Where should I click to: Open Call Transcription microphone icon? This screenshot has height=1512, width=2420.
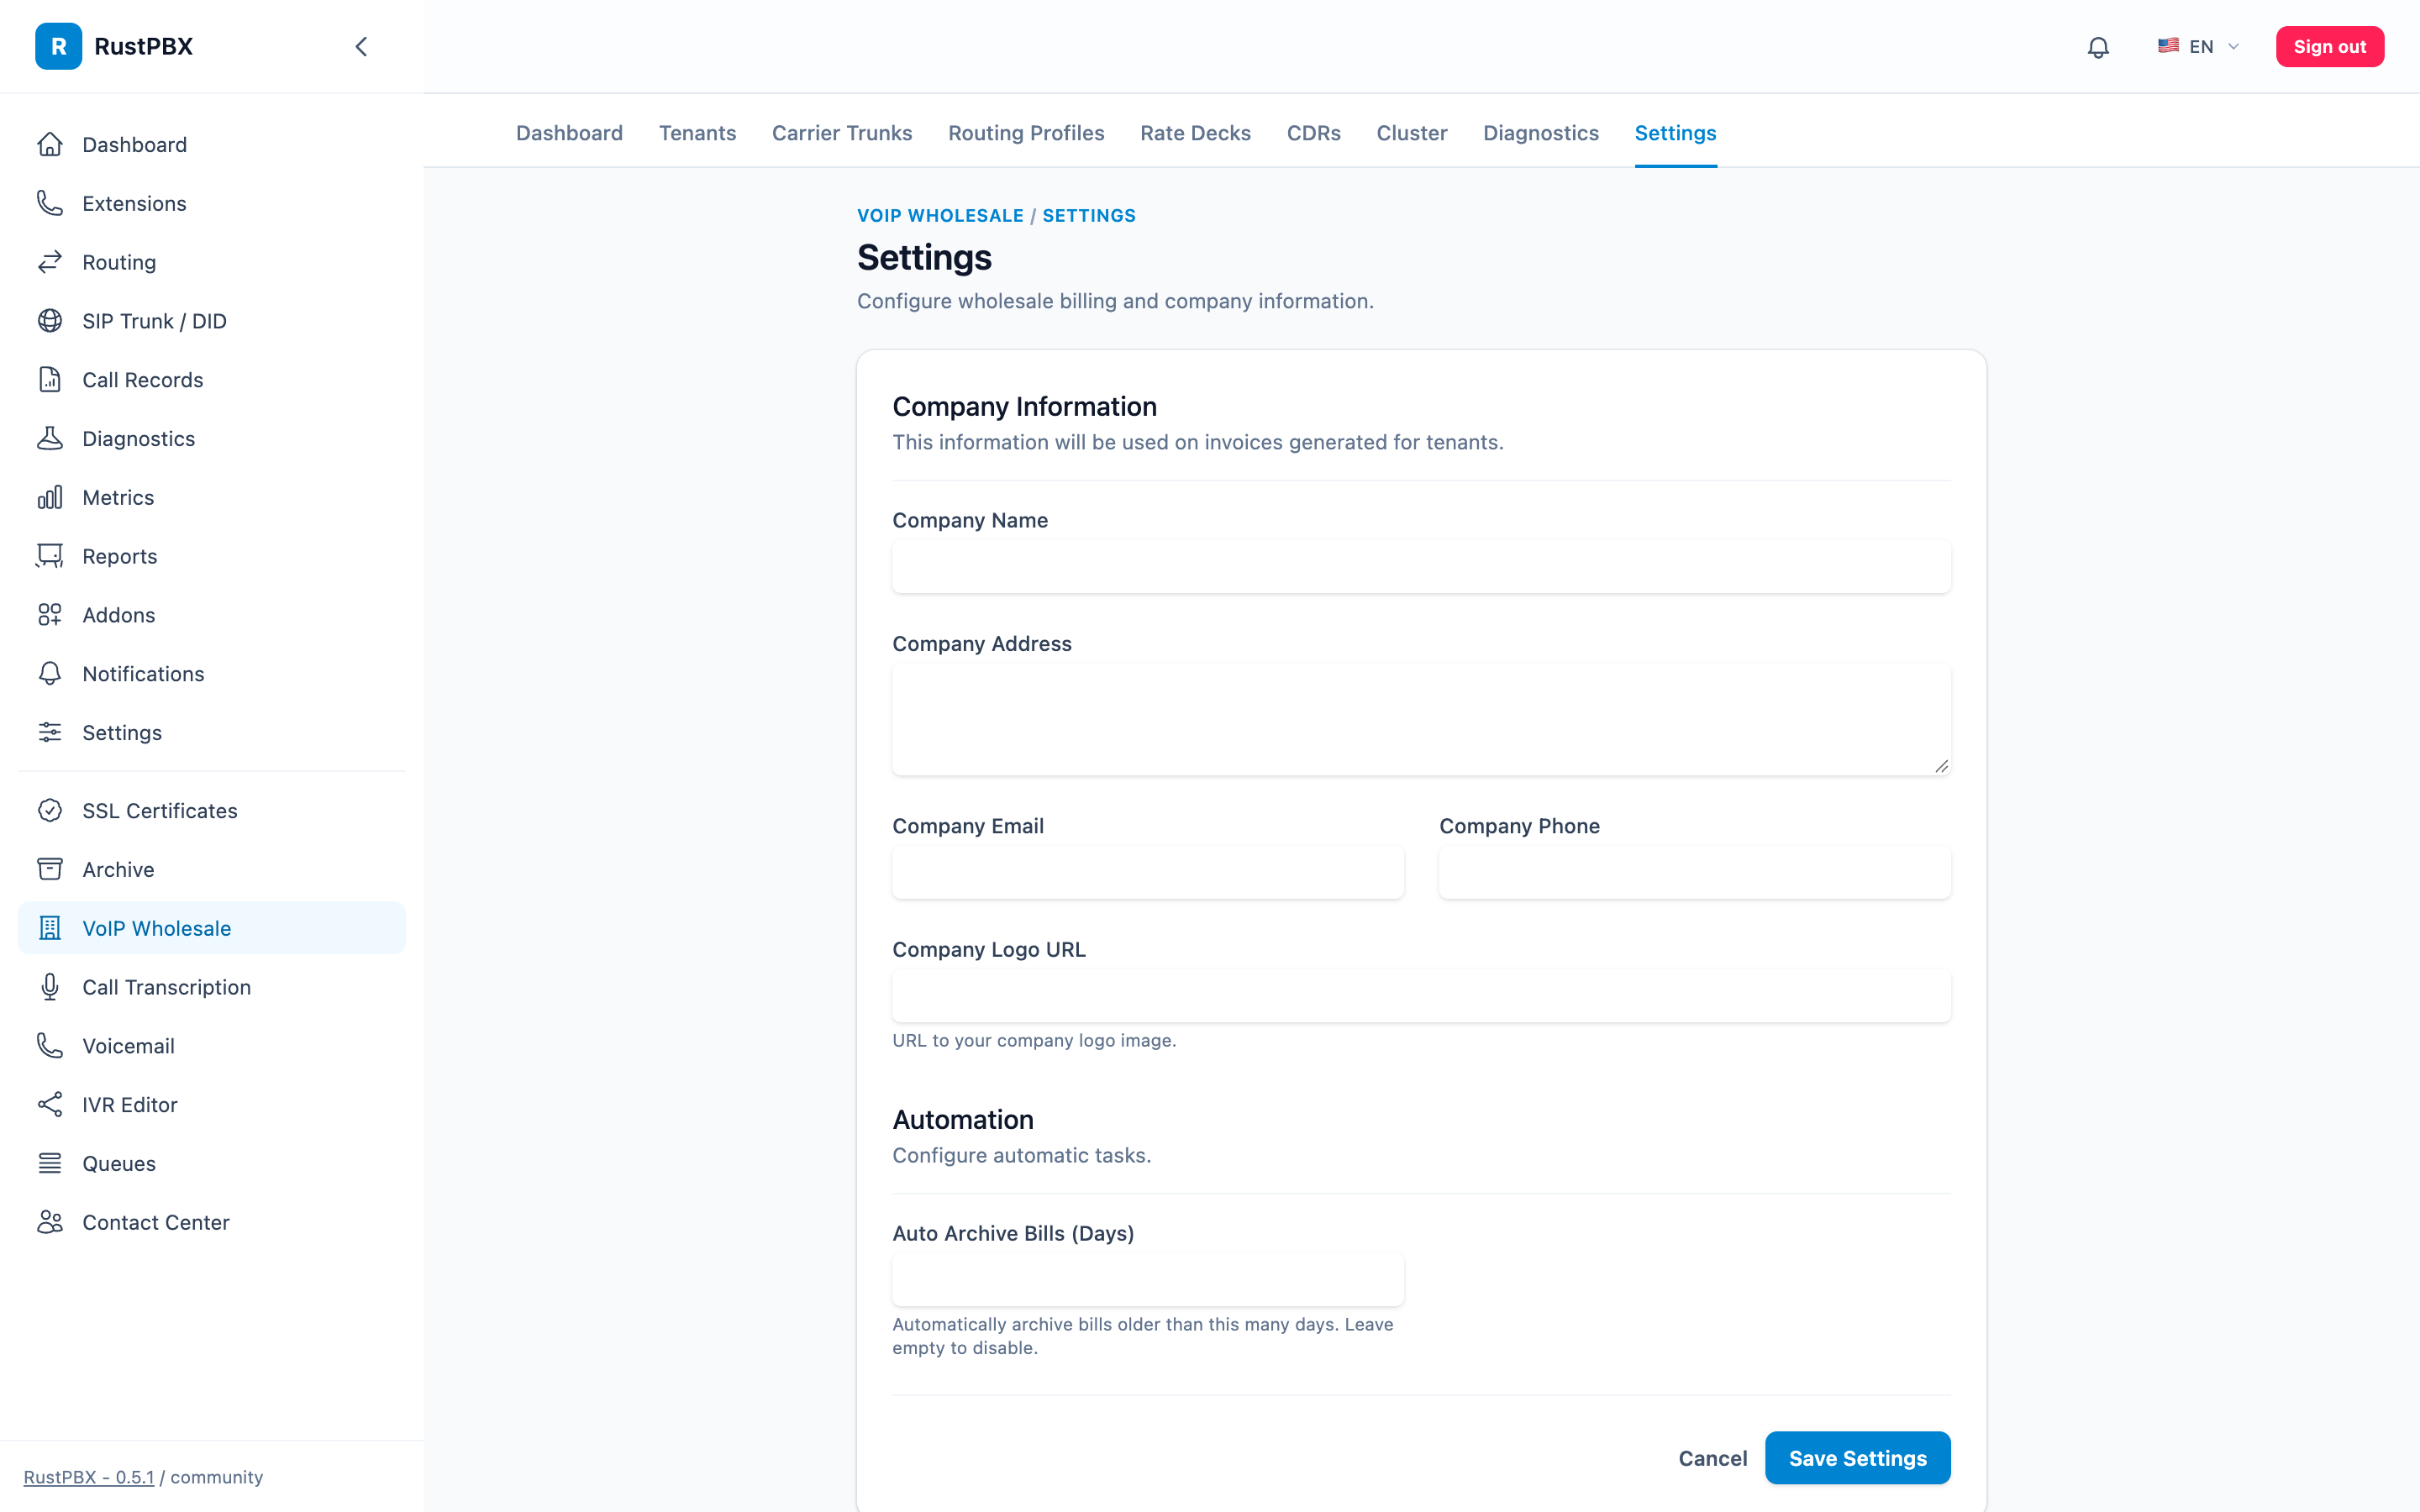[50, 987]
